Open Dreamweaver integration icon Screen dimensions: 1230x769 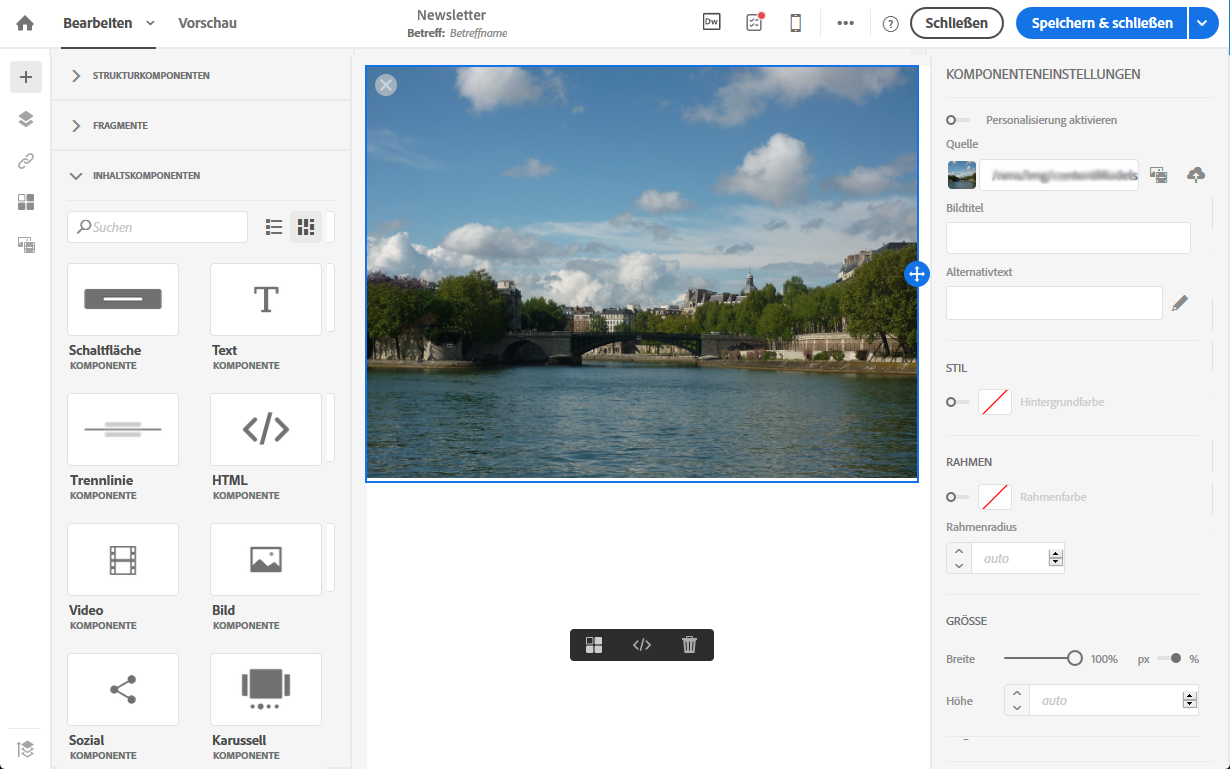[x=711, y=22]
